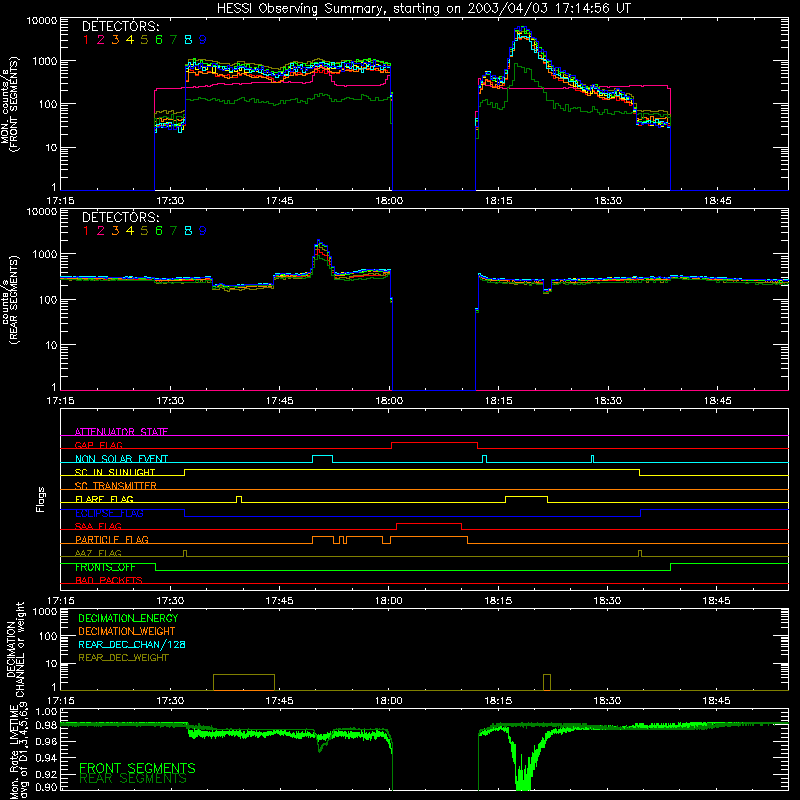Select cyan detector number 8 in front segments legend
Screen dimensions: 800x800
[x=188, y=40]
